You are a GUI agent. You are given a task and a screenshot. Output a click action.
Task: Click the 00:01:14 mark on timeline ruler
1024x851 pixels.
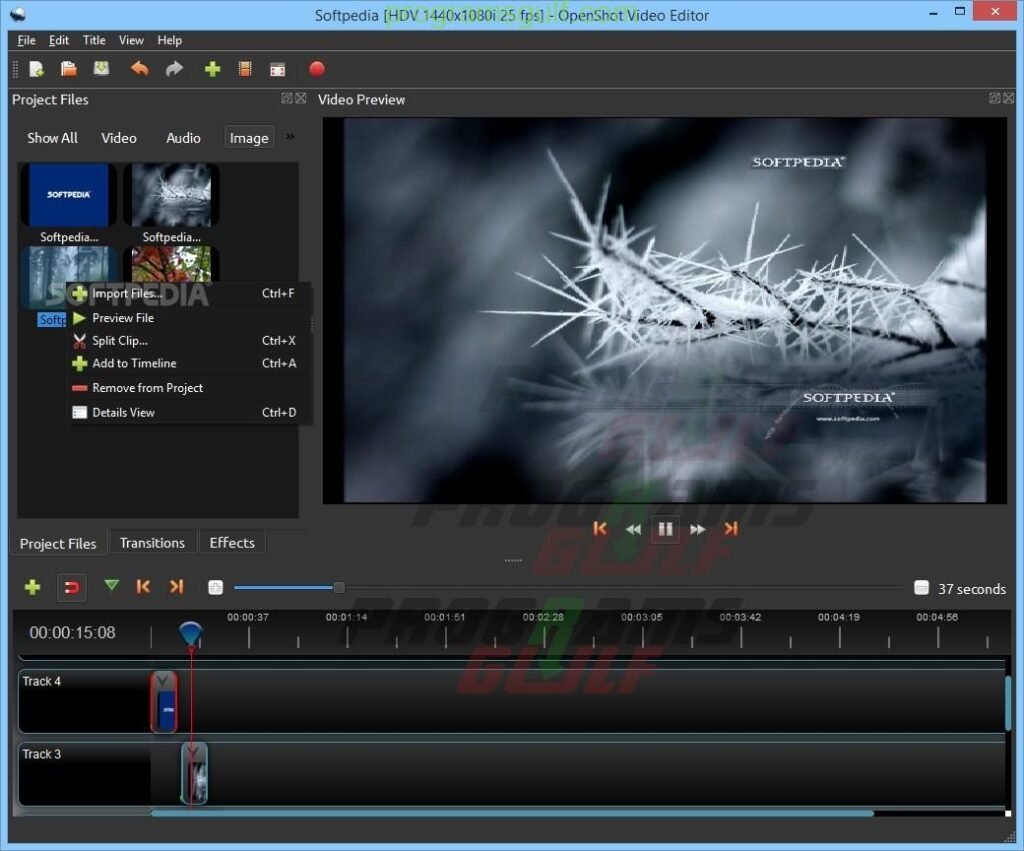click(x=347, y=617)
